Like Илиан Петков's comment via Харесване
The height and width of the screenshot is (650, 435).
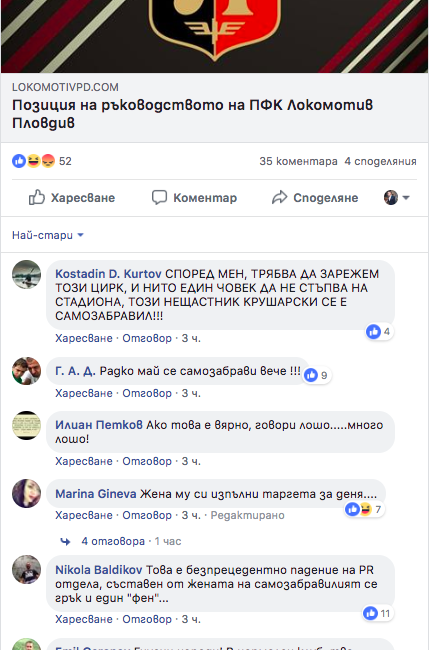(84, 461)
